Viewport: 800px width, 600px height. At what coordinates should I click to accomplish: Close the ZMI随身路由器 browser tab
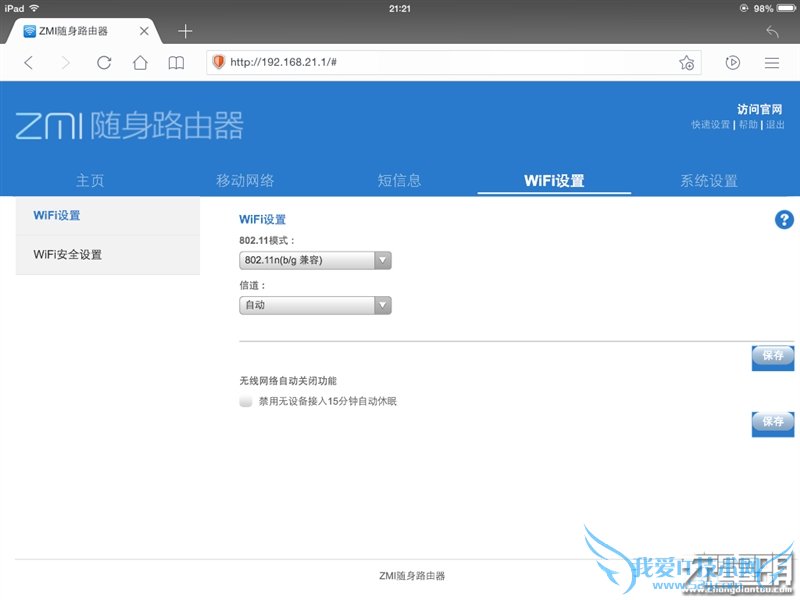[144, 31]
